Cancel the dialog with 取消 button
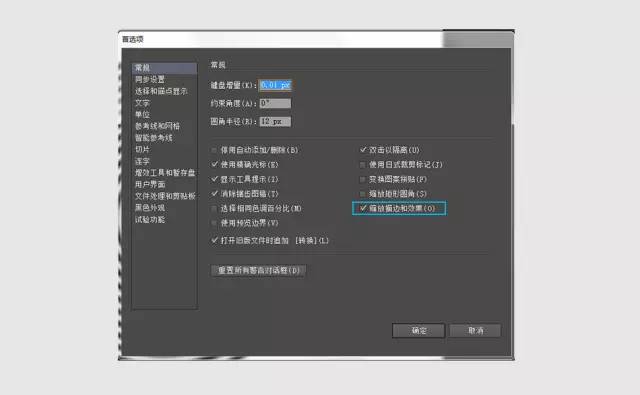The image size is (640, 395). (x=475, y=331)
